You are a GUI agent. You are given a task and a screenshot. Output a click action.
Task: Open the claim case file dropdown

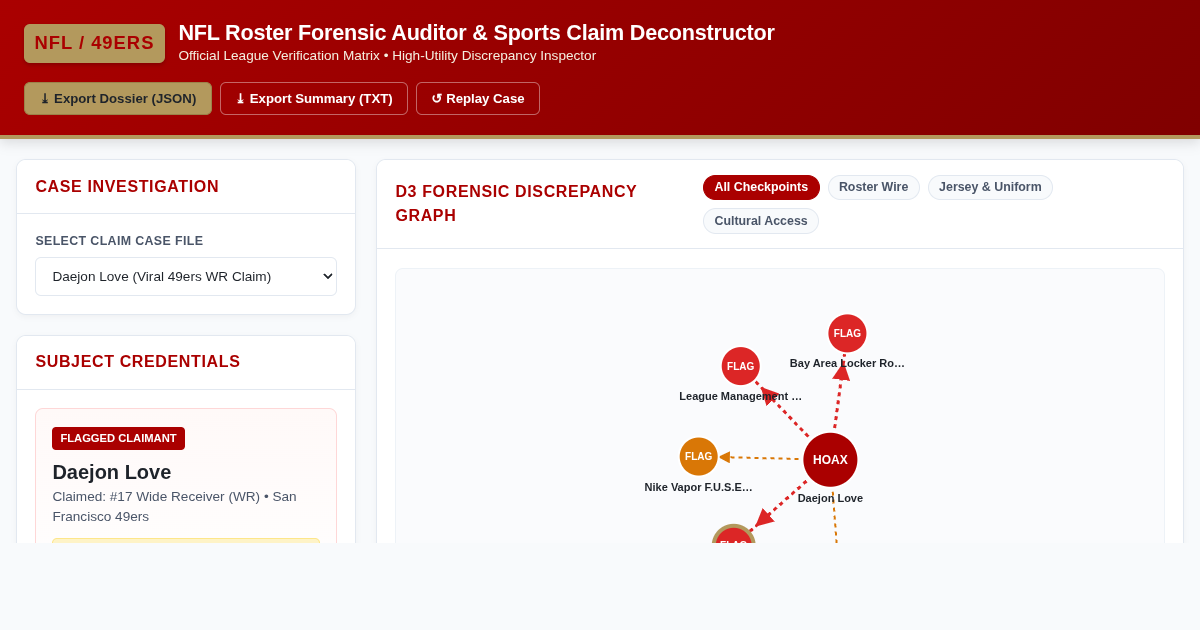pyautogui.click(x=186, y=276)
